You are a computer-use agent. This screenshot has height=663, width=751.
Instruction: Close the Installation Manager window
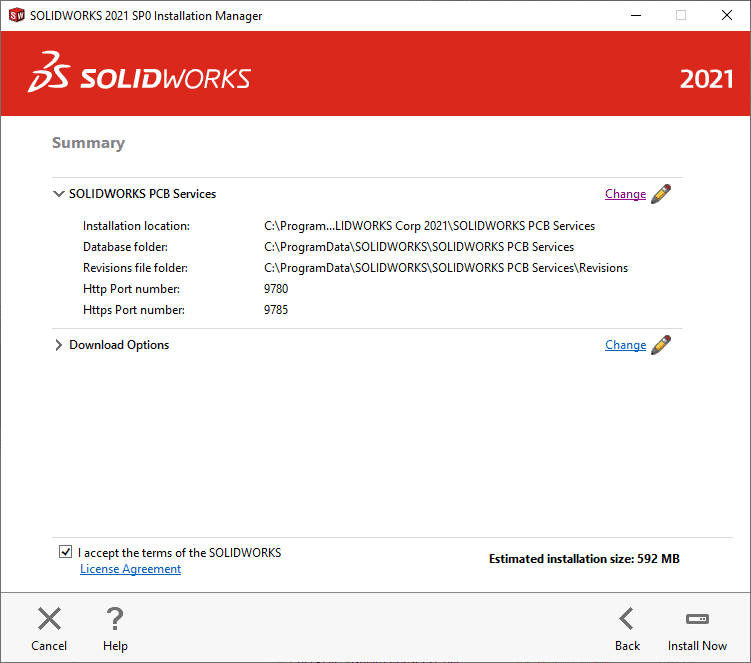[727, 15]
